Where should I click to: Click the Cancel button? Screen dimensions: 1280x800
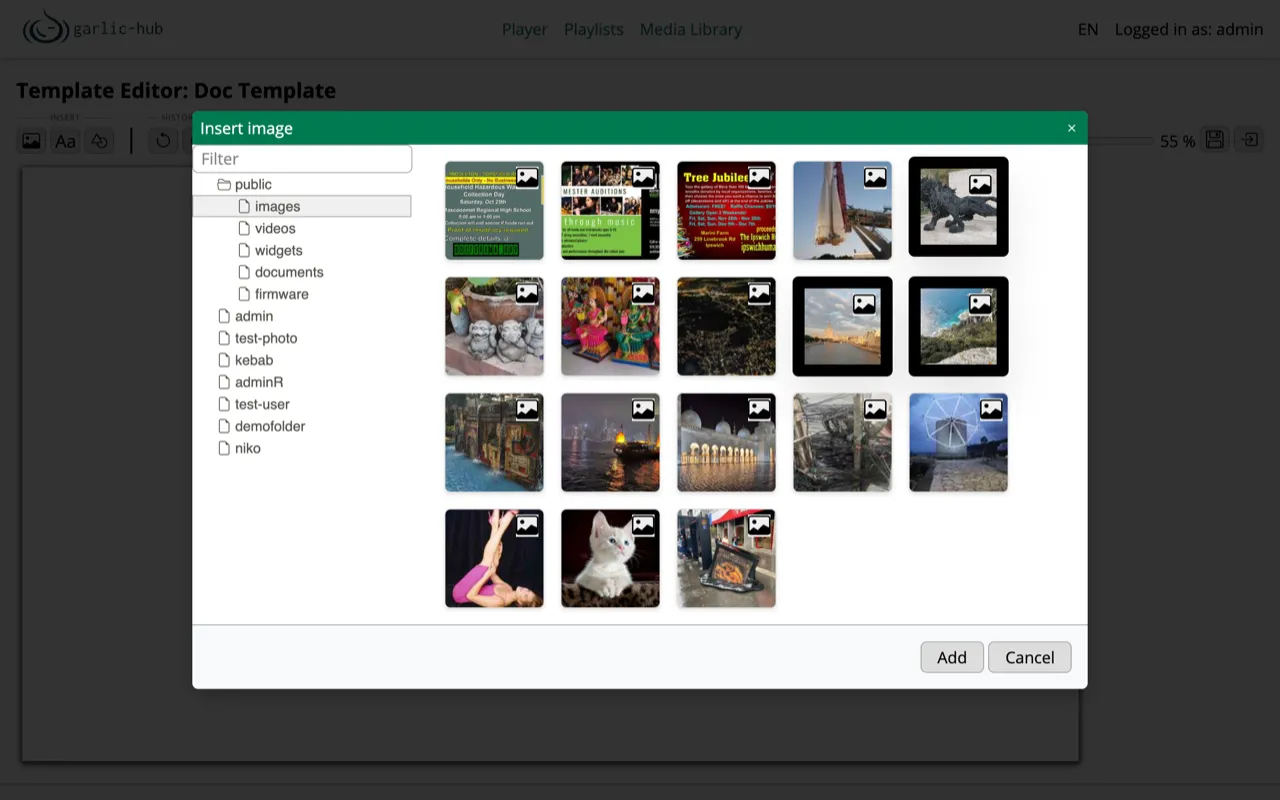point(1030,657)
